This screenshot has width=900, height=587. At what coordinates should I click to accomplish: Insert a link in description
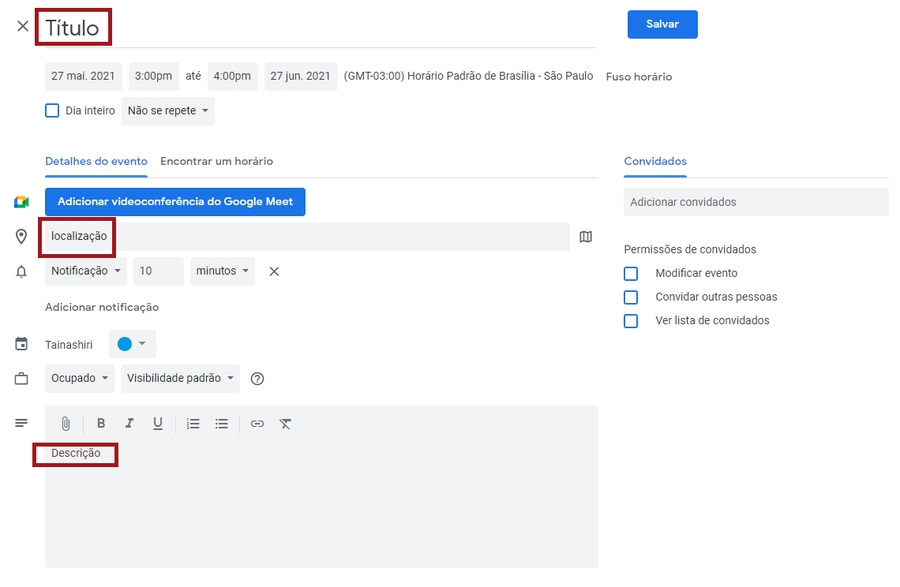click(x=257, y=424)
